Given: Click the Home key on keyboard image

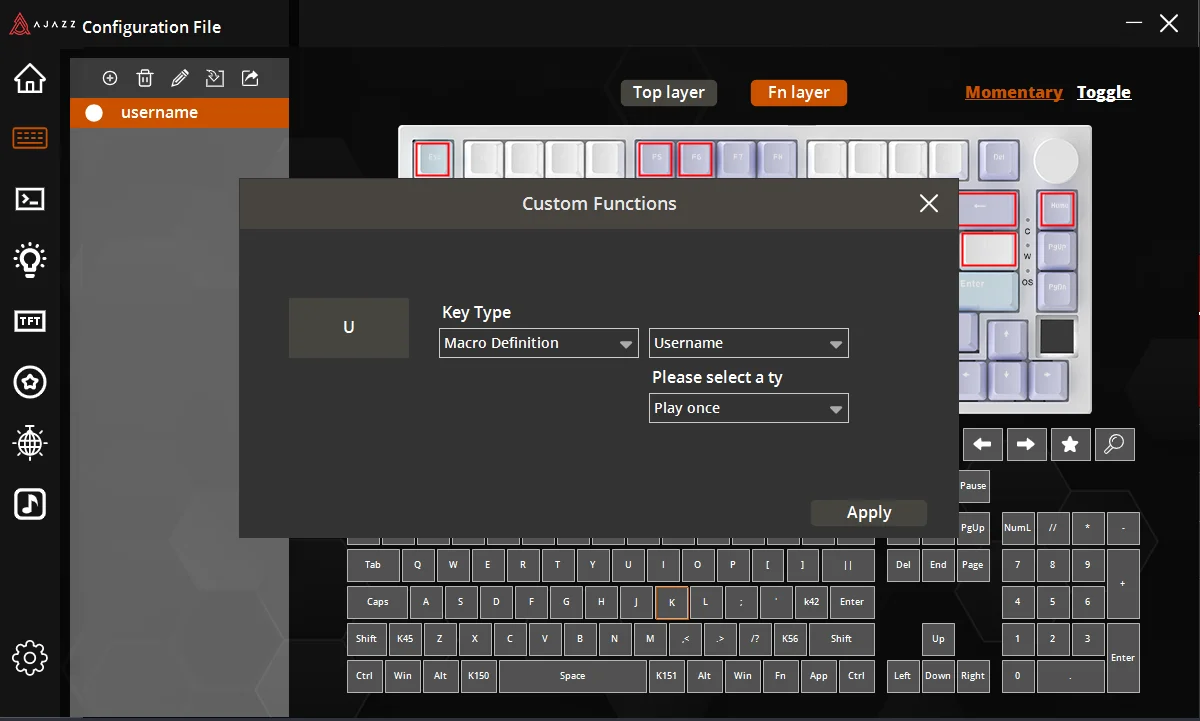Looking at the screenshot, I should click(x=1058, y=209).
